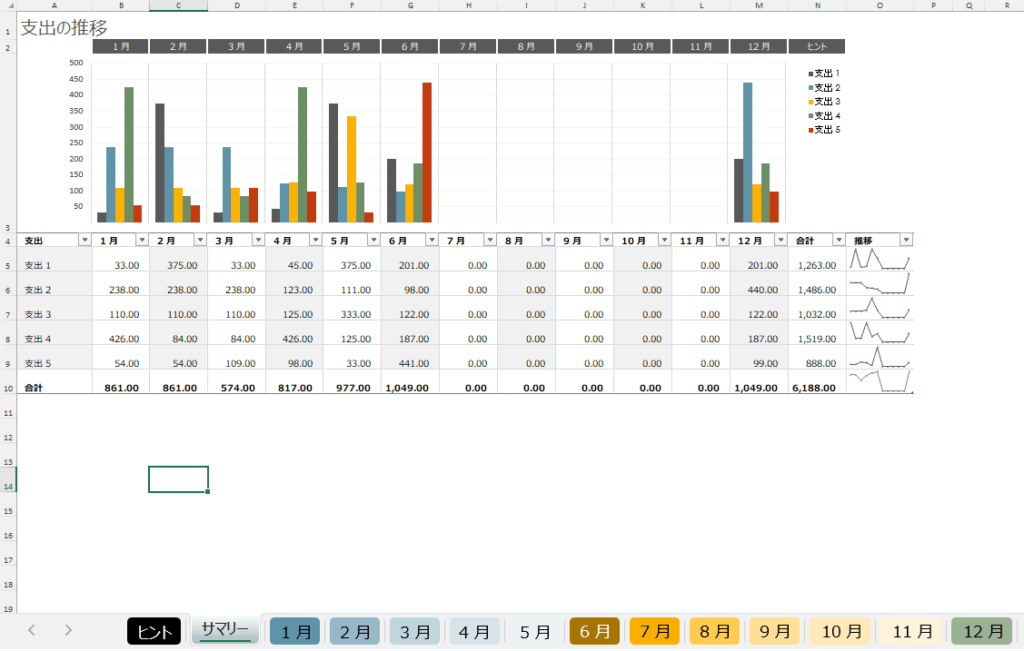1024x651 pixels.
Task: Select the bold 合計 row label
Action: [x=54, y=382]
